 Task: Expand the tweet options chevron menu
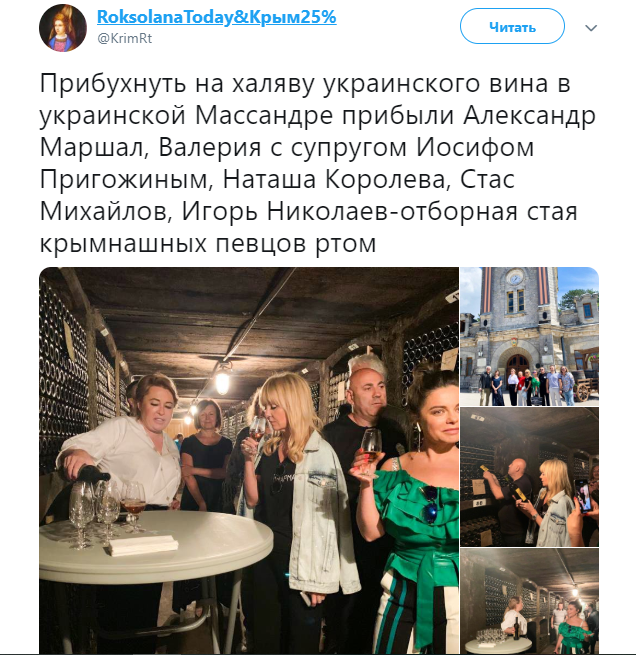pyautogui.click(x=590, y=28)
